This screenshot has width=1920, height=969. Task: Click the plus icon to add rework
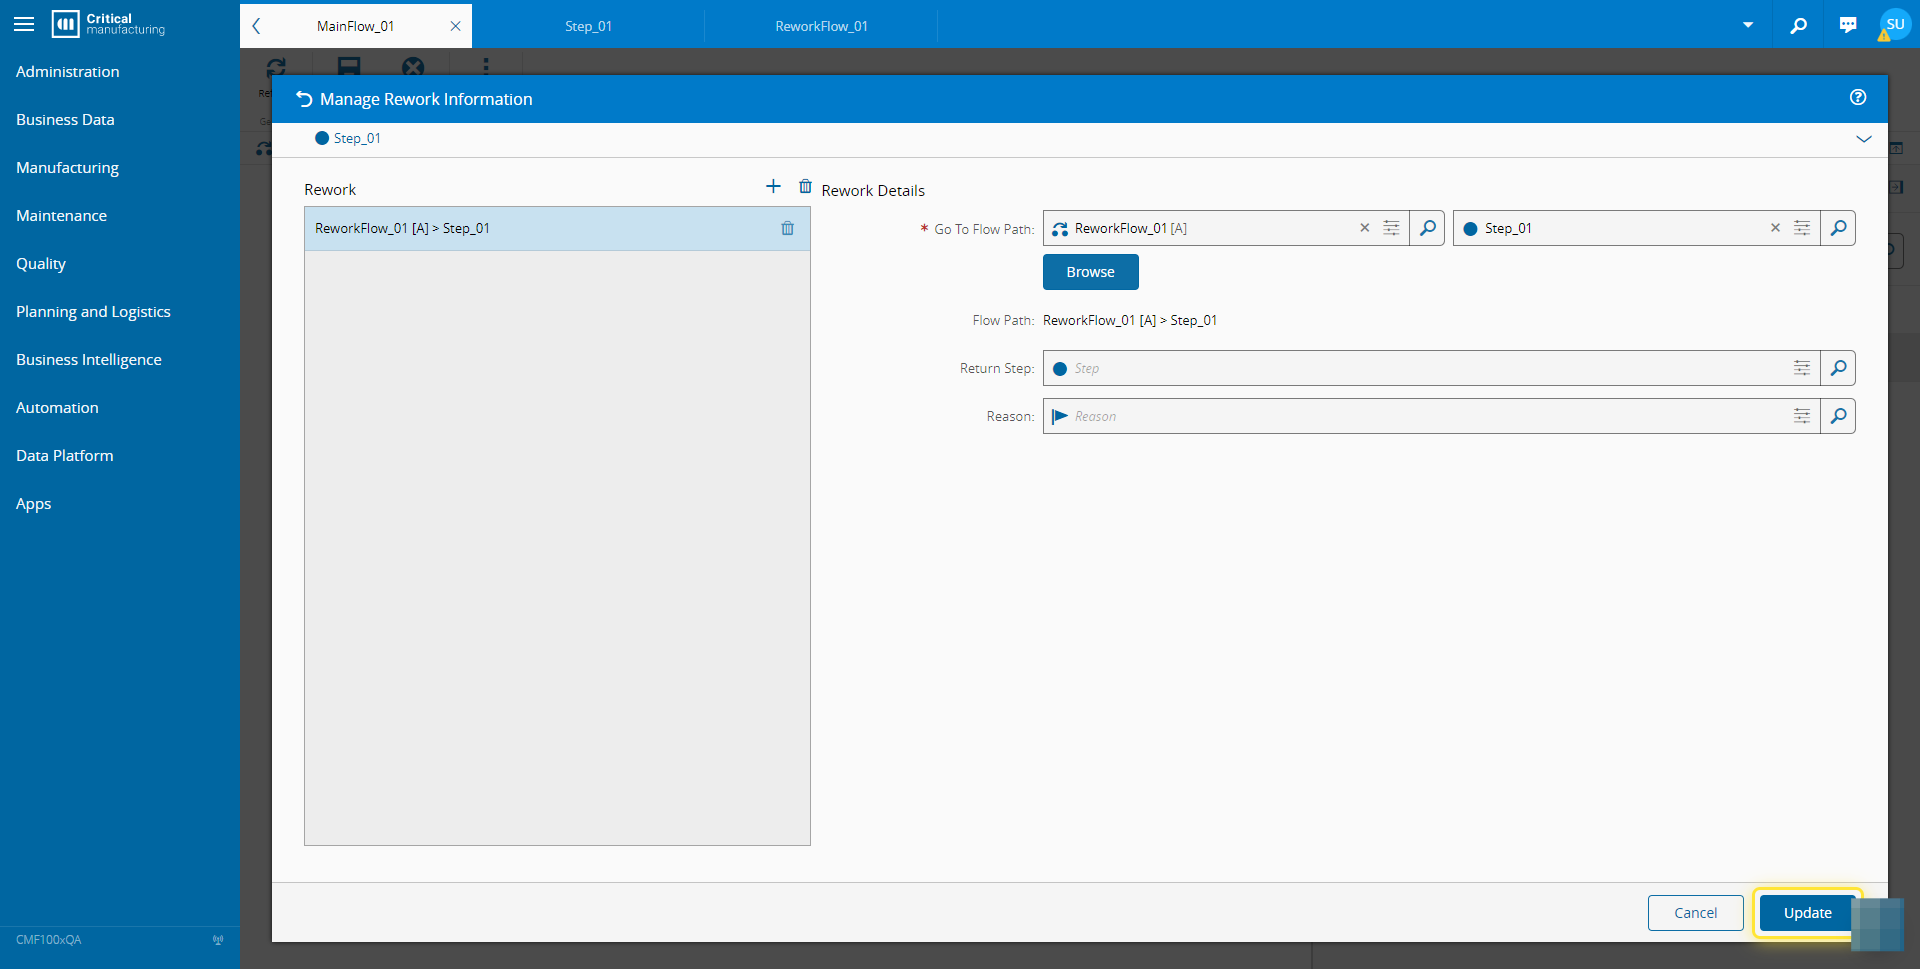(x=773, y=187)
